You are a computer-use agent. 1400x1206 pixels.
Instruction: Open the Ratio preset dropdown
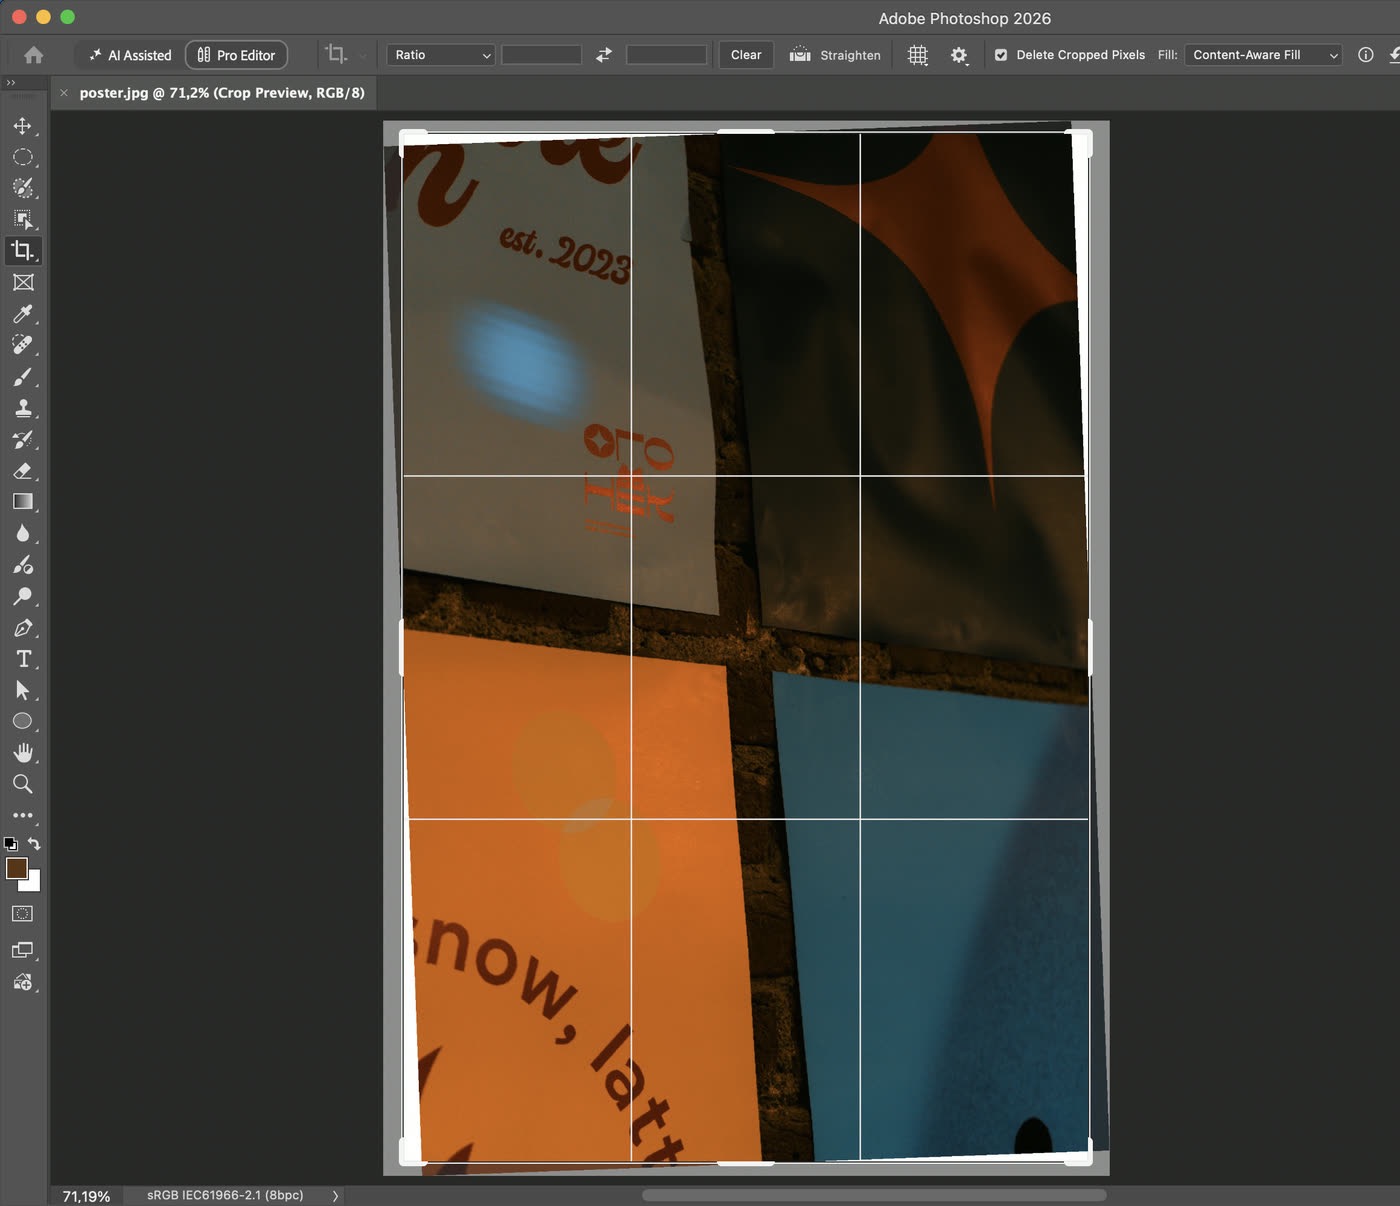coord(441,55)
